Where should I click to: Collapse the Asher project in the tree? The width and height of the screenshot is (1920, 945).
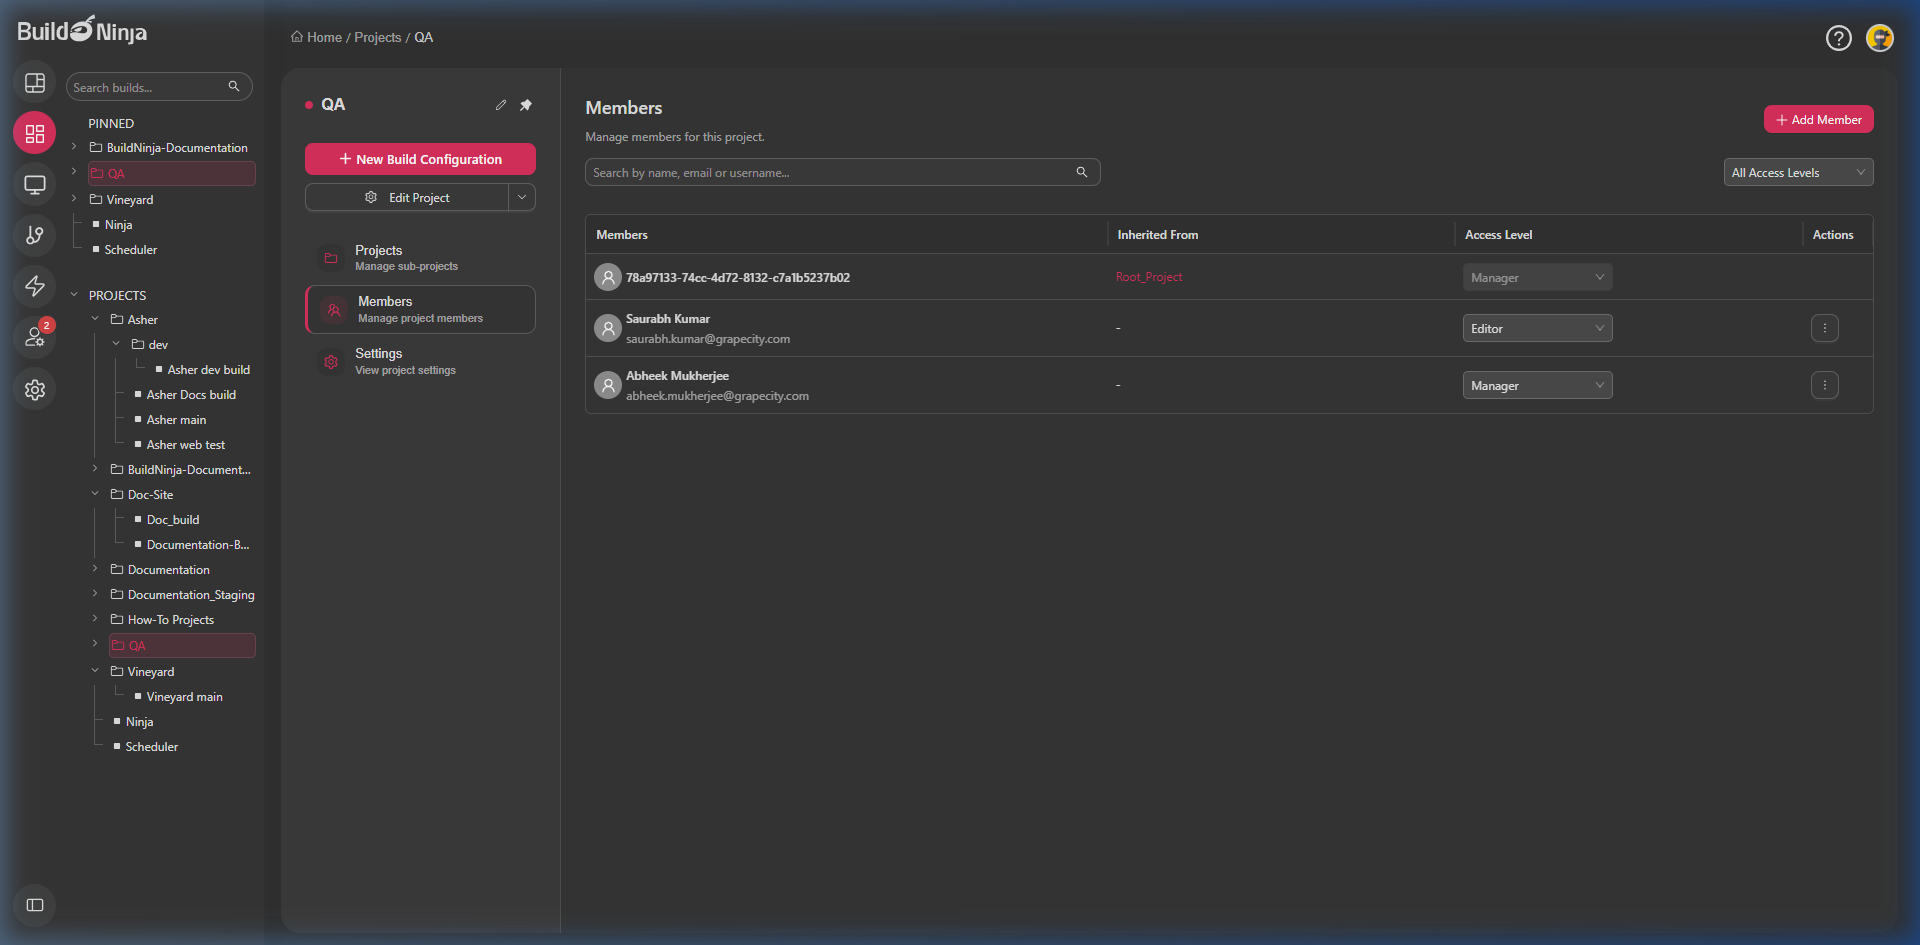coord(95,318)
